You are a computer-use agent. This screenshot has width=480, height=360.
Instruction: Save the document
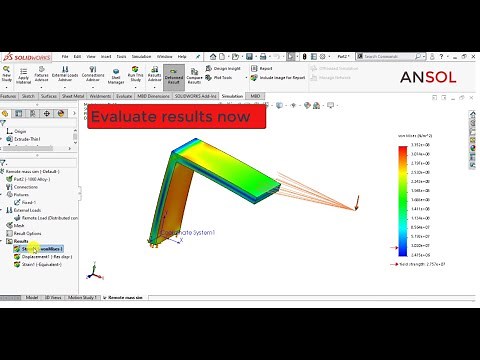[249, 57]
